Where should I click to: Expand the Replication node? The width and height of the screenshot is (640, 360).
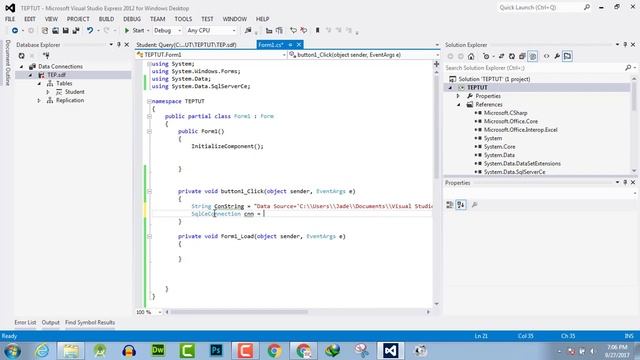(x=39, y=100)
